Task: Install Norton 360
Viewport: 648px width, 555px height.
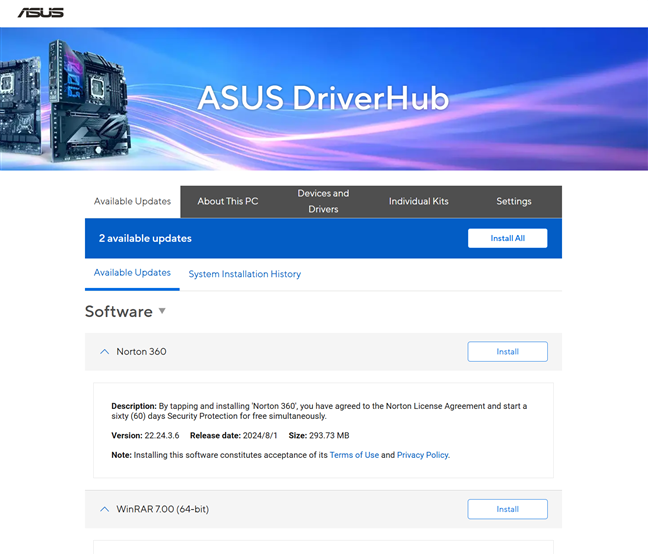Action: click(507, 352)
